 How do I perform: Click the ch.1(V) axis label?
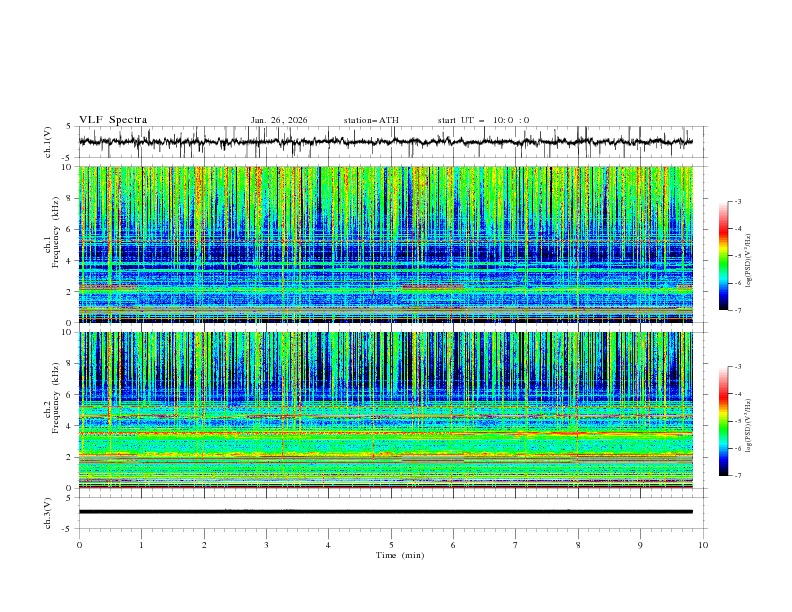[49, 142]
